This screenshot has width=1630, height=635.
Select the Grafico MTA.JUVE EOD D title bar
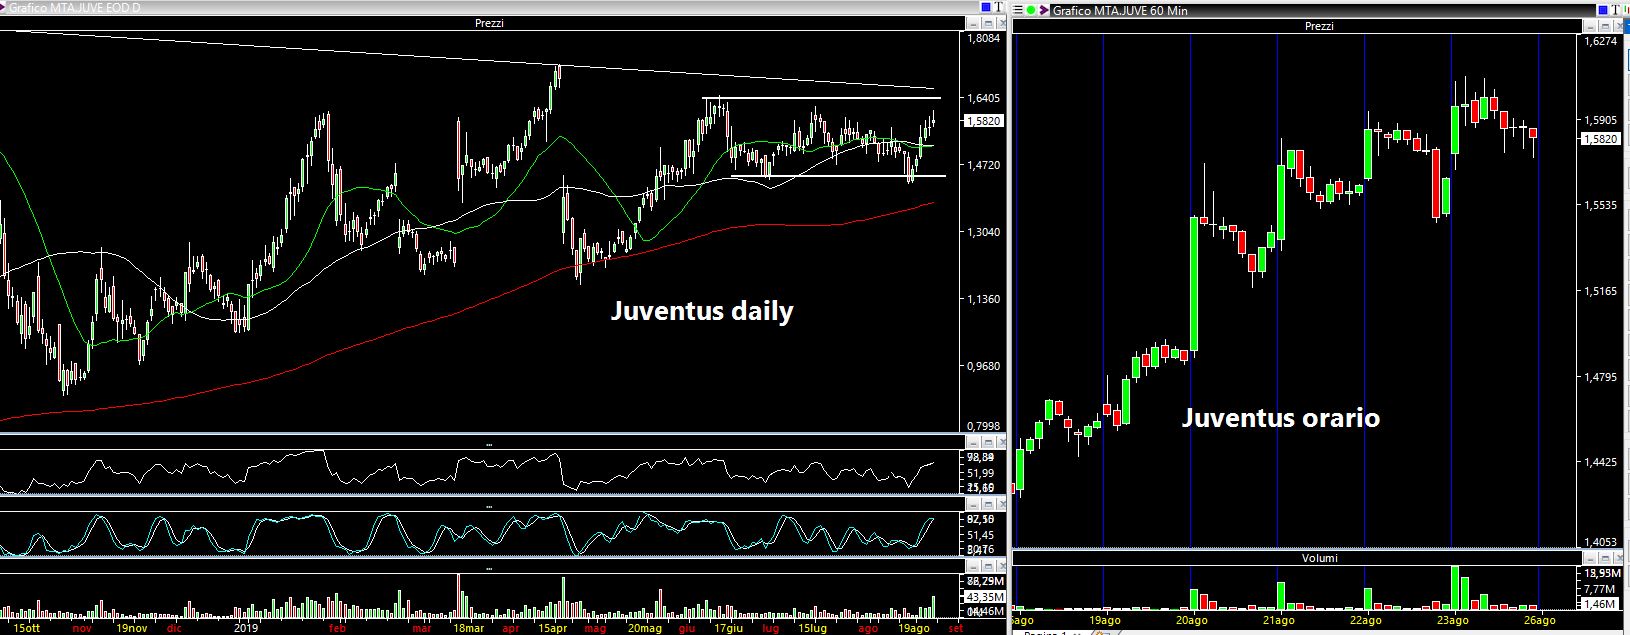click(x=490, y=7)
